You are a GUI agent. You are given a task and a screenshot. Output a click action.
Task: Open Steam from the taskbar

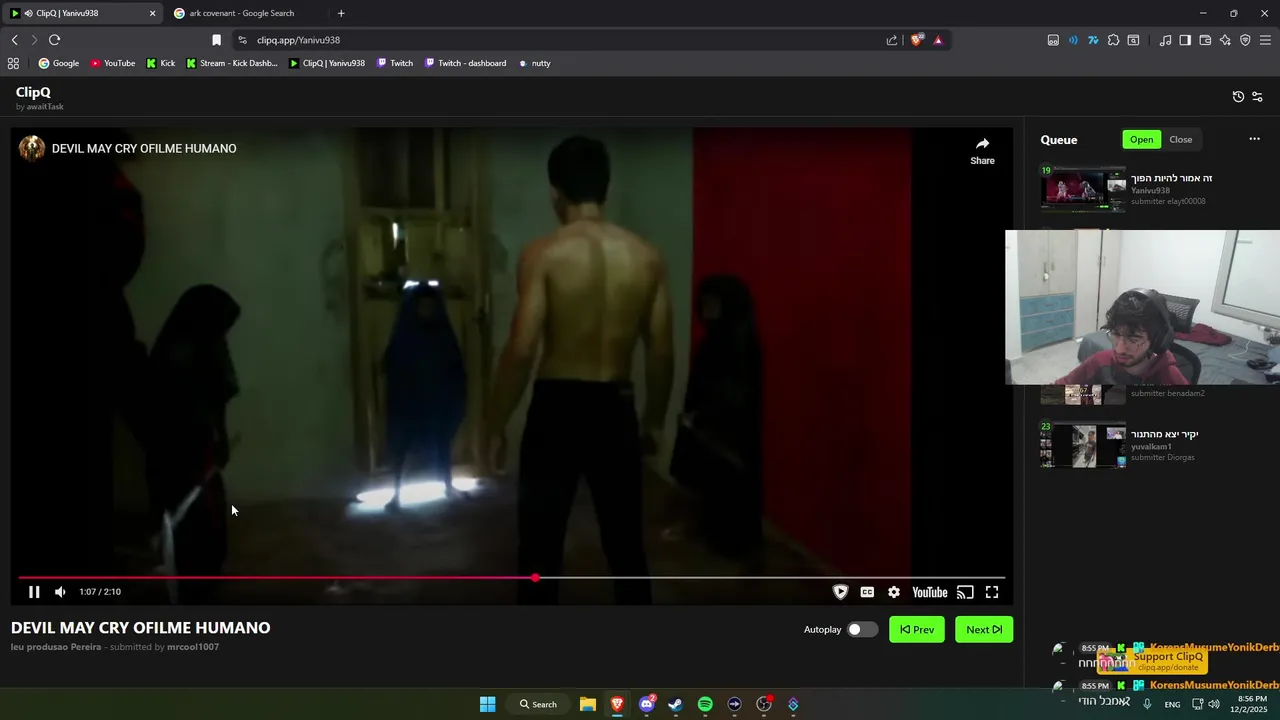(x=675, y=704)
